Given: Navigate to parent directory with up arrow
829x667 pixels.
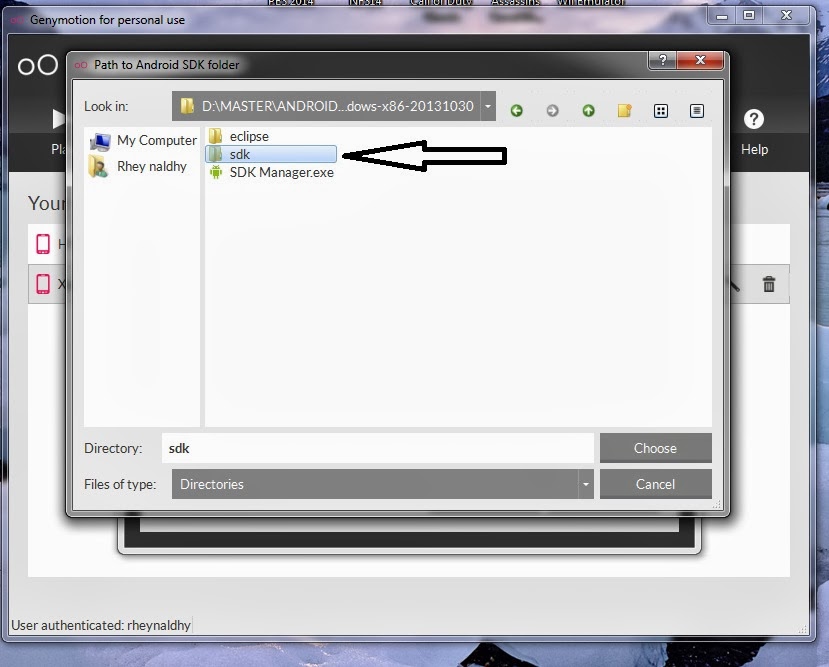Looking at the screenshot, I should click(x=588, y=110).
